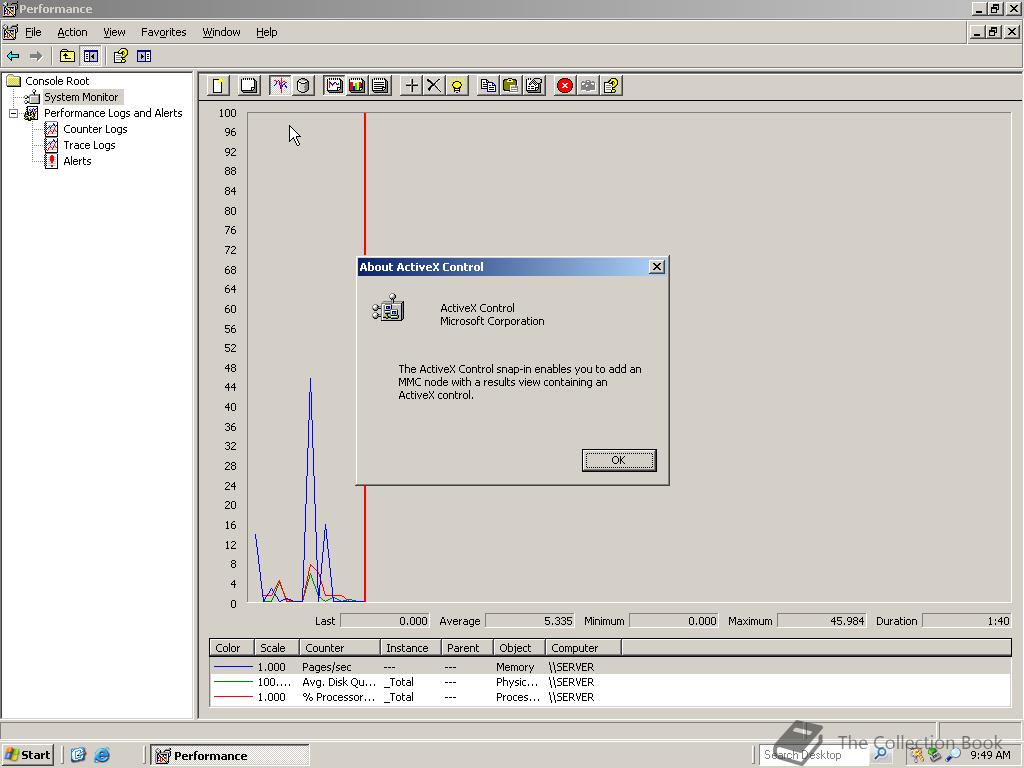This screenshot has width=1024, height=768.
Task: Click the MMC Help toolbar icon
Action: [121, 56]
